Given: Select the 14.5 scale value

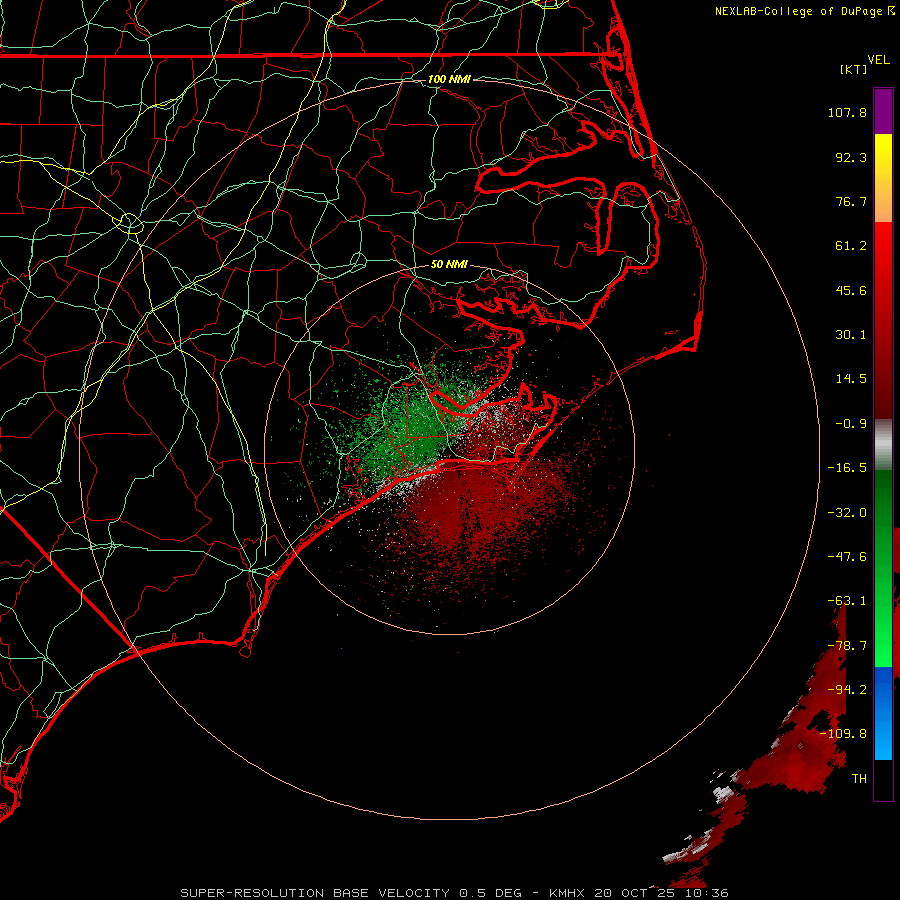Looking at the screenshot, I should [x=851, y=379].
